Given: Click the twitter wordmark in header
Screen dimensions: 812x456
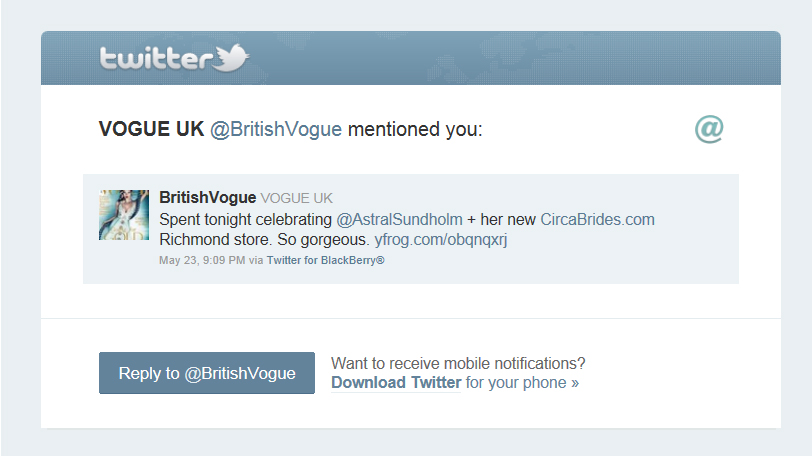Looking at the screenshot, I should pyautogui.click(x=155, y=59).
